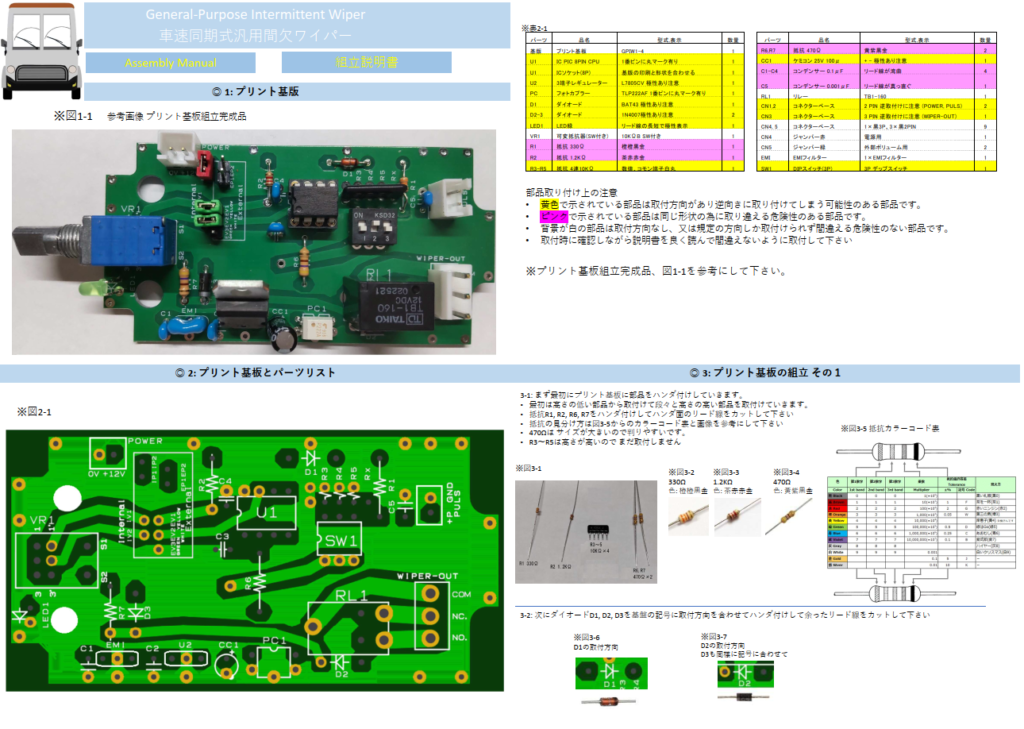Click the 'C1-C4' コンデンサー table row
The image size is (1024, 729).
(x=876, y=71)
